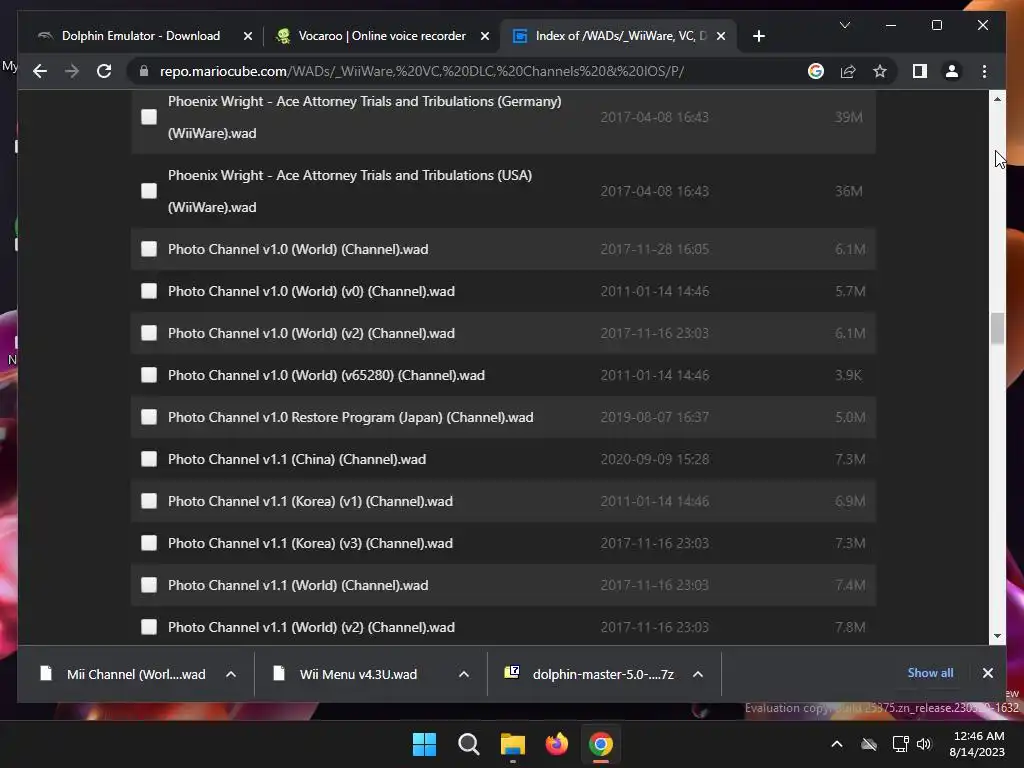Viewport: 1024px width, 768px height.
Task: Open Photo Channel v1.0 (World) (v65280) link
Action: [326, 375]
